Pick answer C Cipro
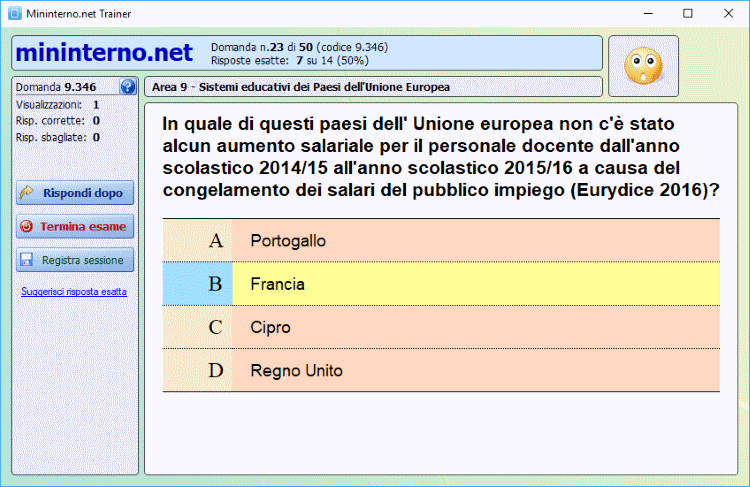The width and height of the screenshot is (750, 487). pos(475,327)
